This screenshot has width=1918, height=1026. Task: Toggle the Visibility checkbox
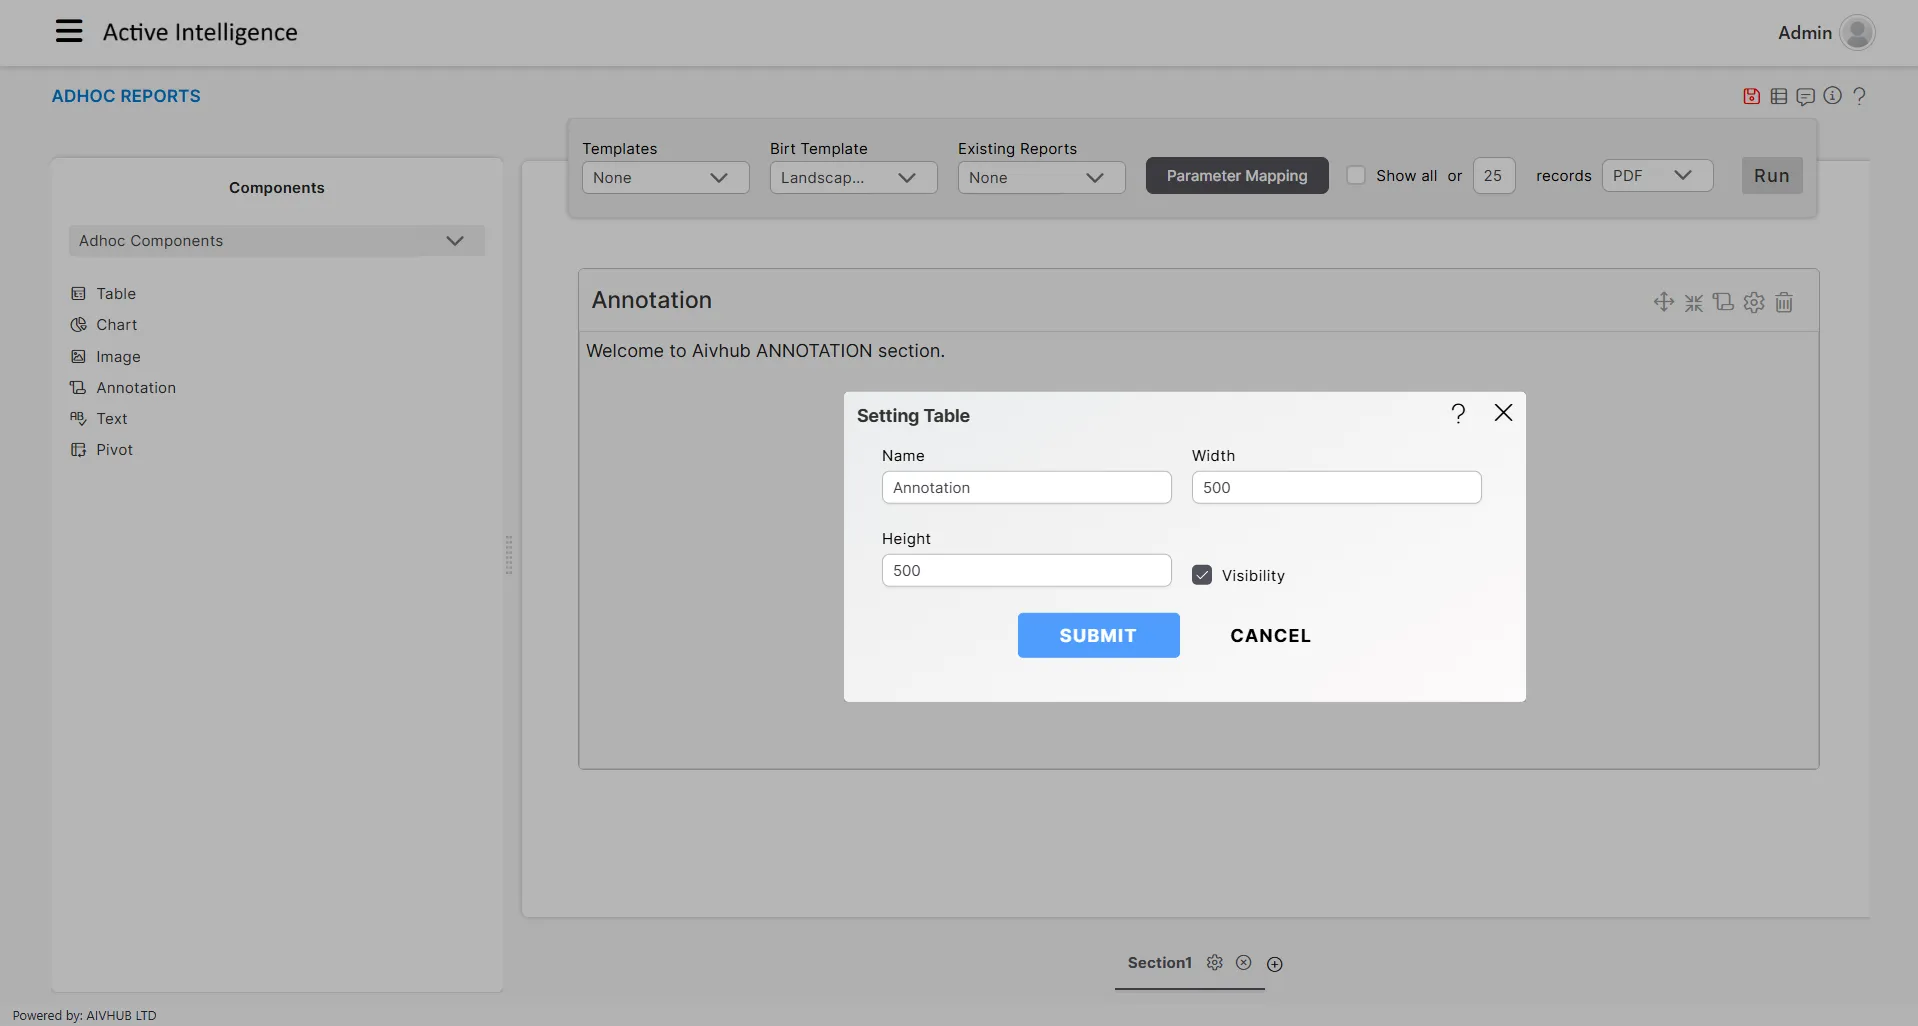1202,575
